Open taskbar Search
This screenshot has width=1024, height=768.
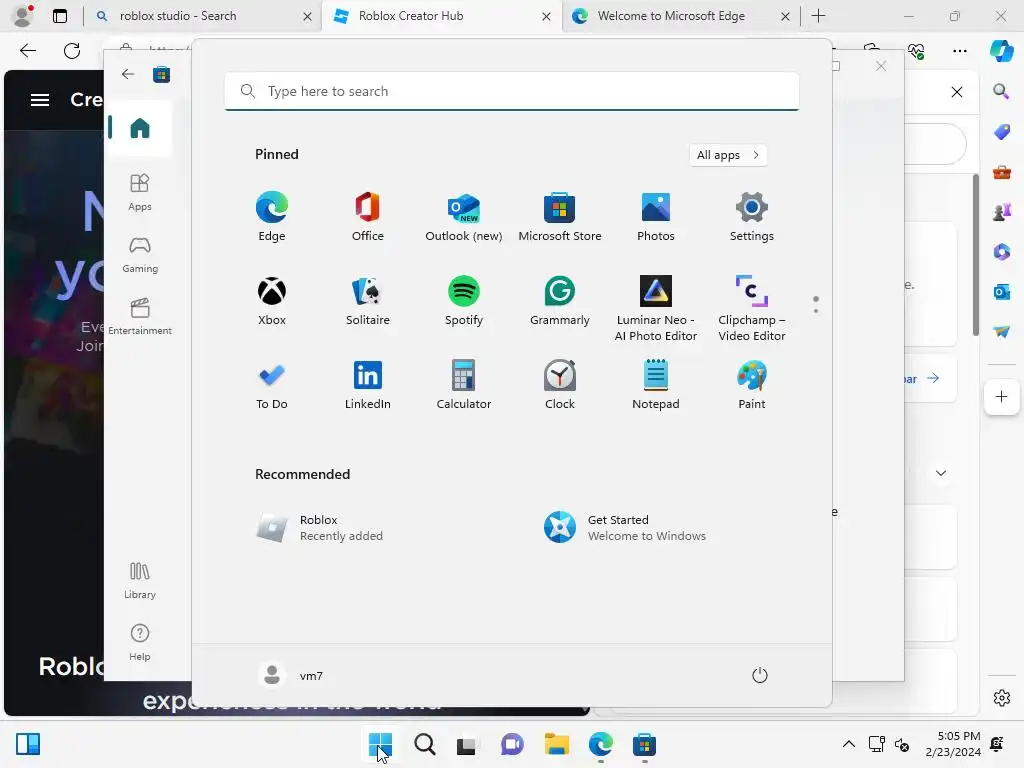click(424, 744)
